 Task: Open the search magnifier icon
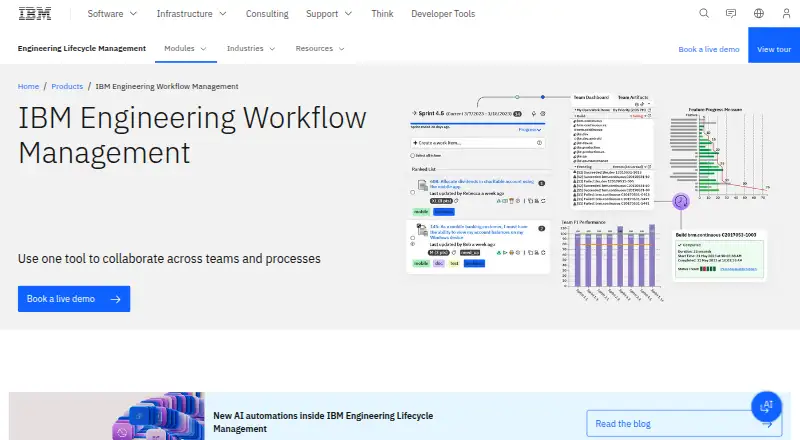point(704,13)
